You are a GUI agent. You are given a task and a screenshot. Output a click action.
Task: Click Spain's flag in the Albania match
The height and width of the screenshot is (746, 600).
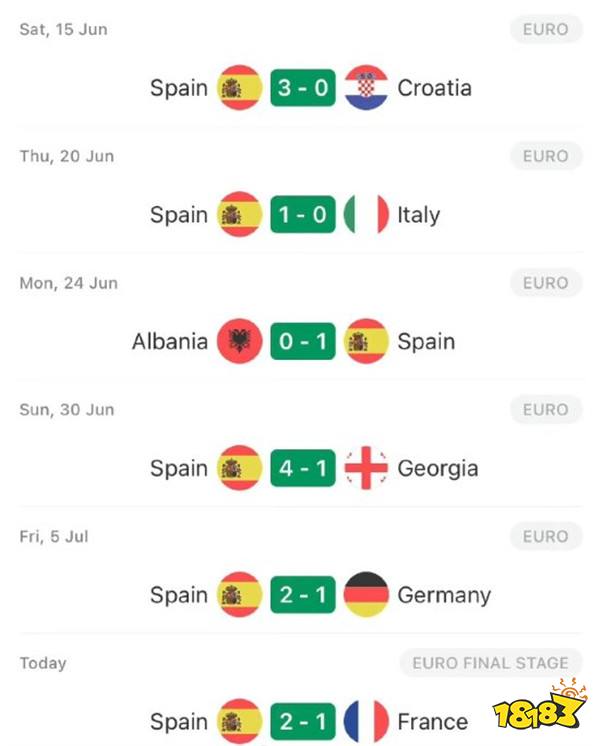(x=366, y=341)
